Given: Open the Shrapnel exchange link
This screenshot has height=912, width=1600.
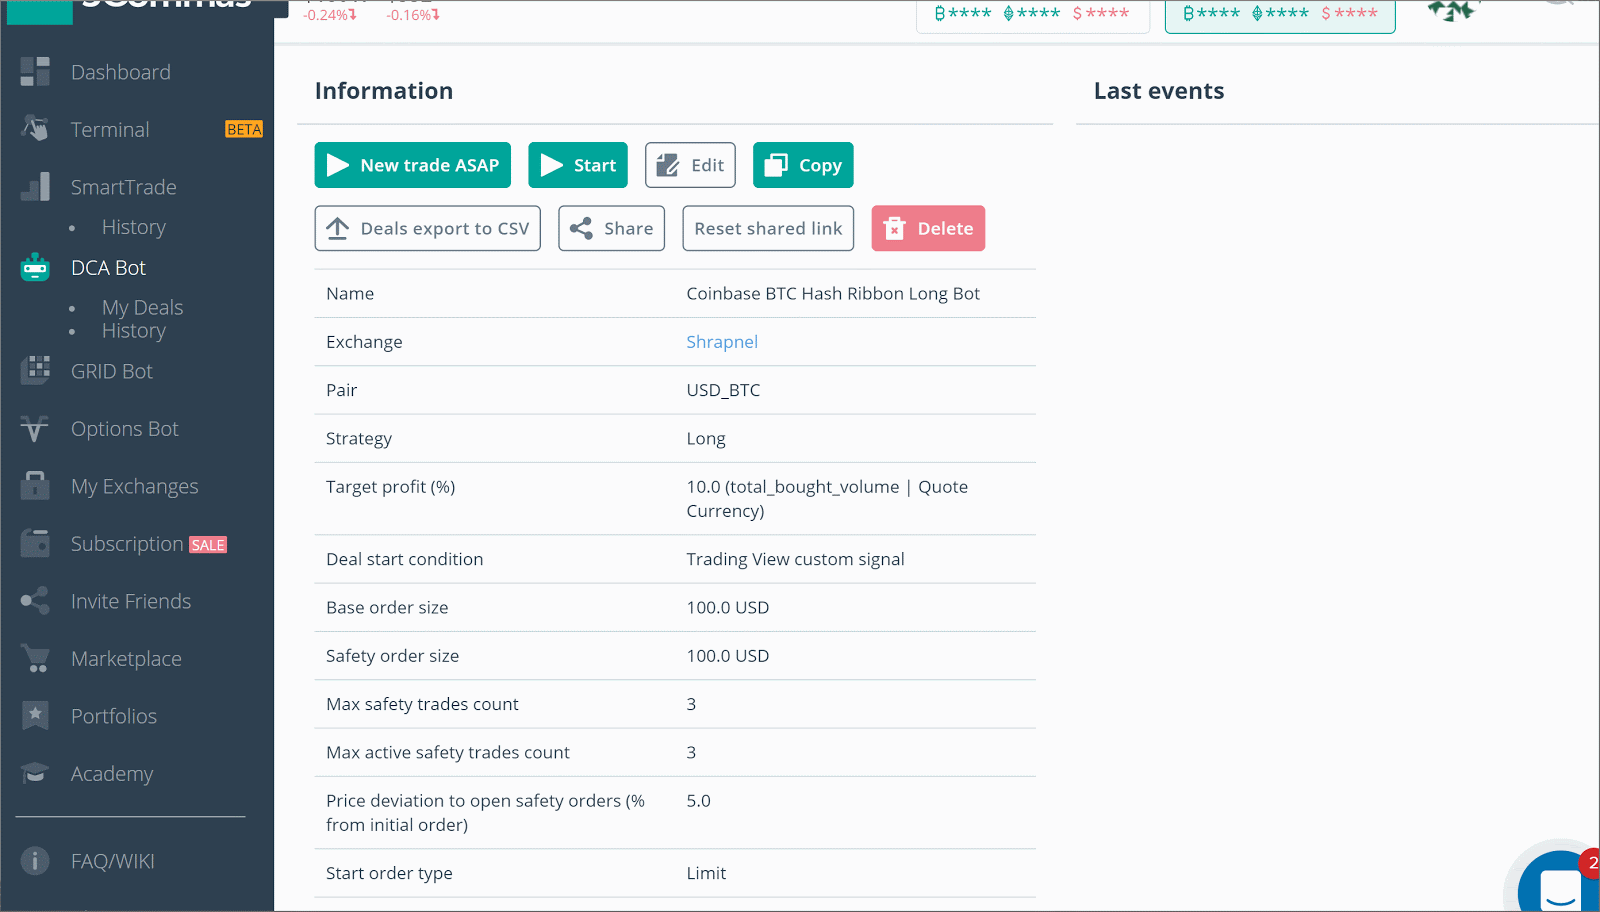Looking at the screenshot, I should click(x=722, y=341).
